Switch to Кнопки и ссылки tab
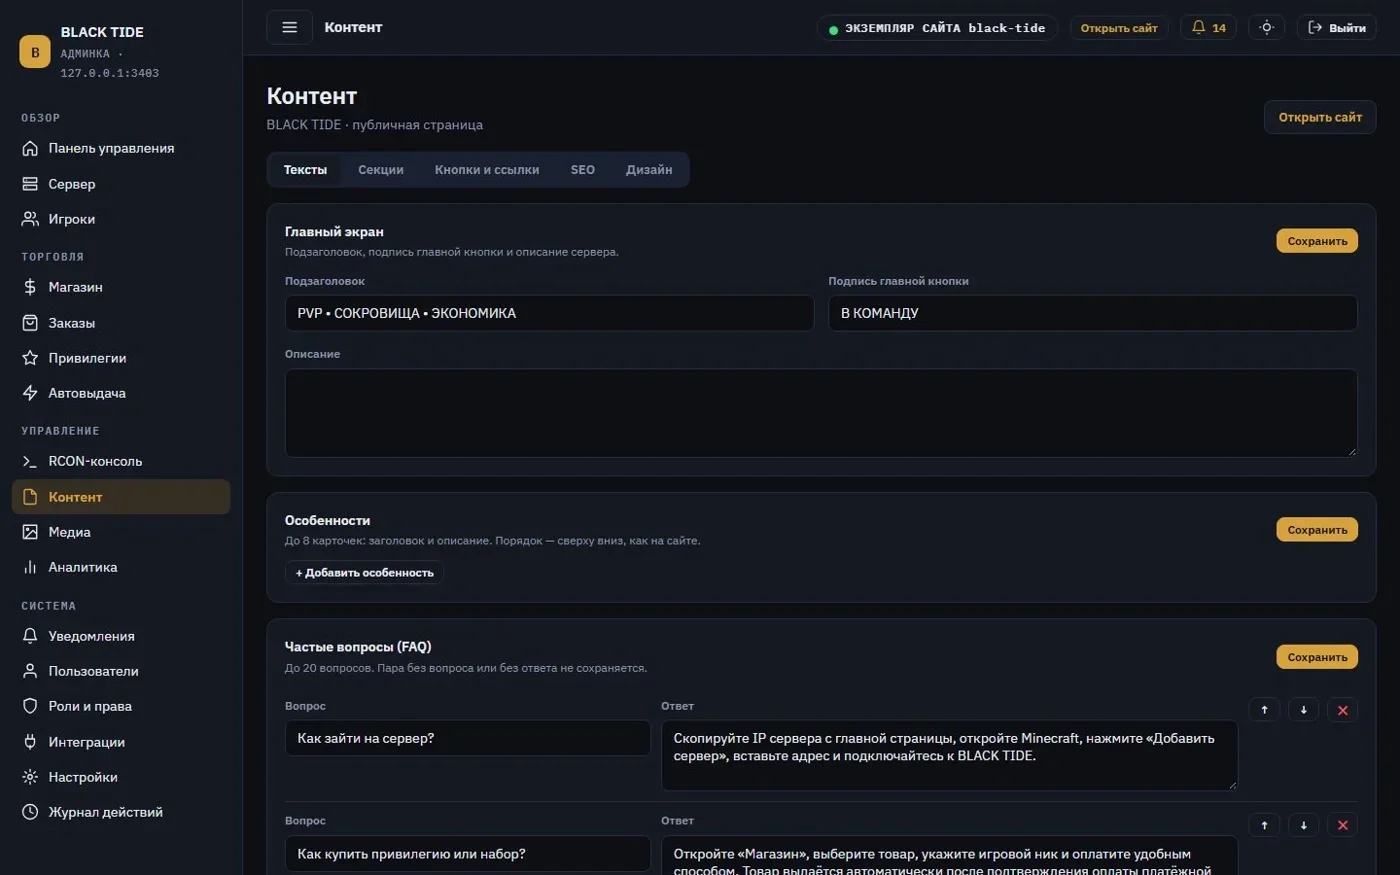1400x875 pixels. click(487, 170)
